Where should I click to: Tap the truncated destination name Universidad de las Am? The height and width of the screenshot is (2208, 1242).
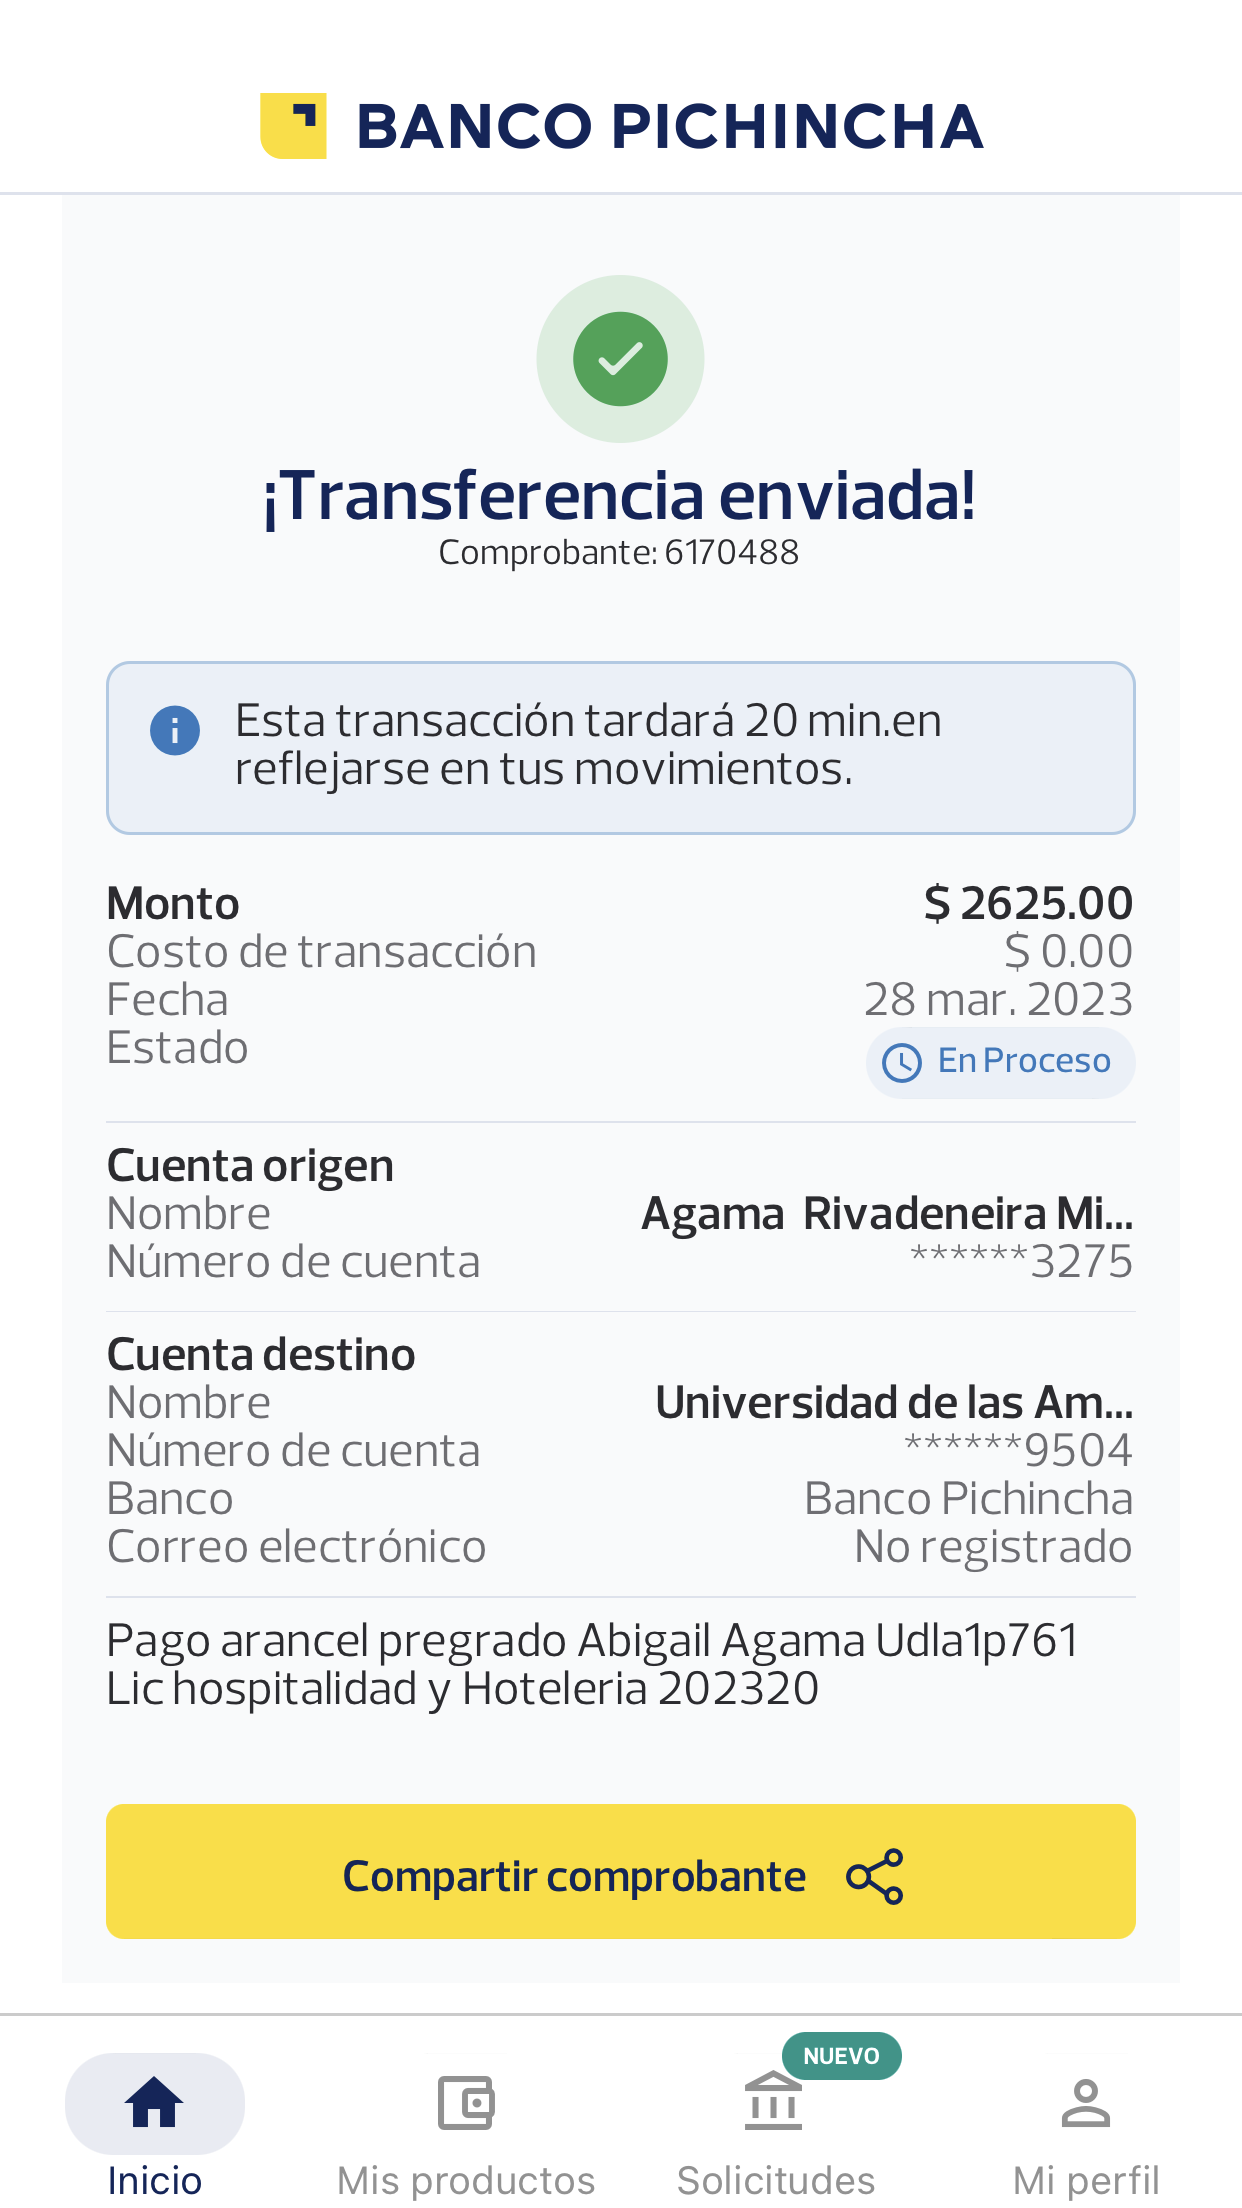[x=894, y=1403]
